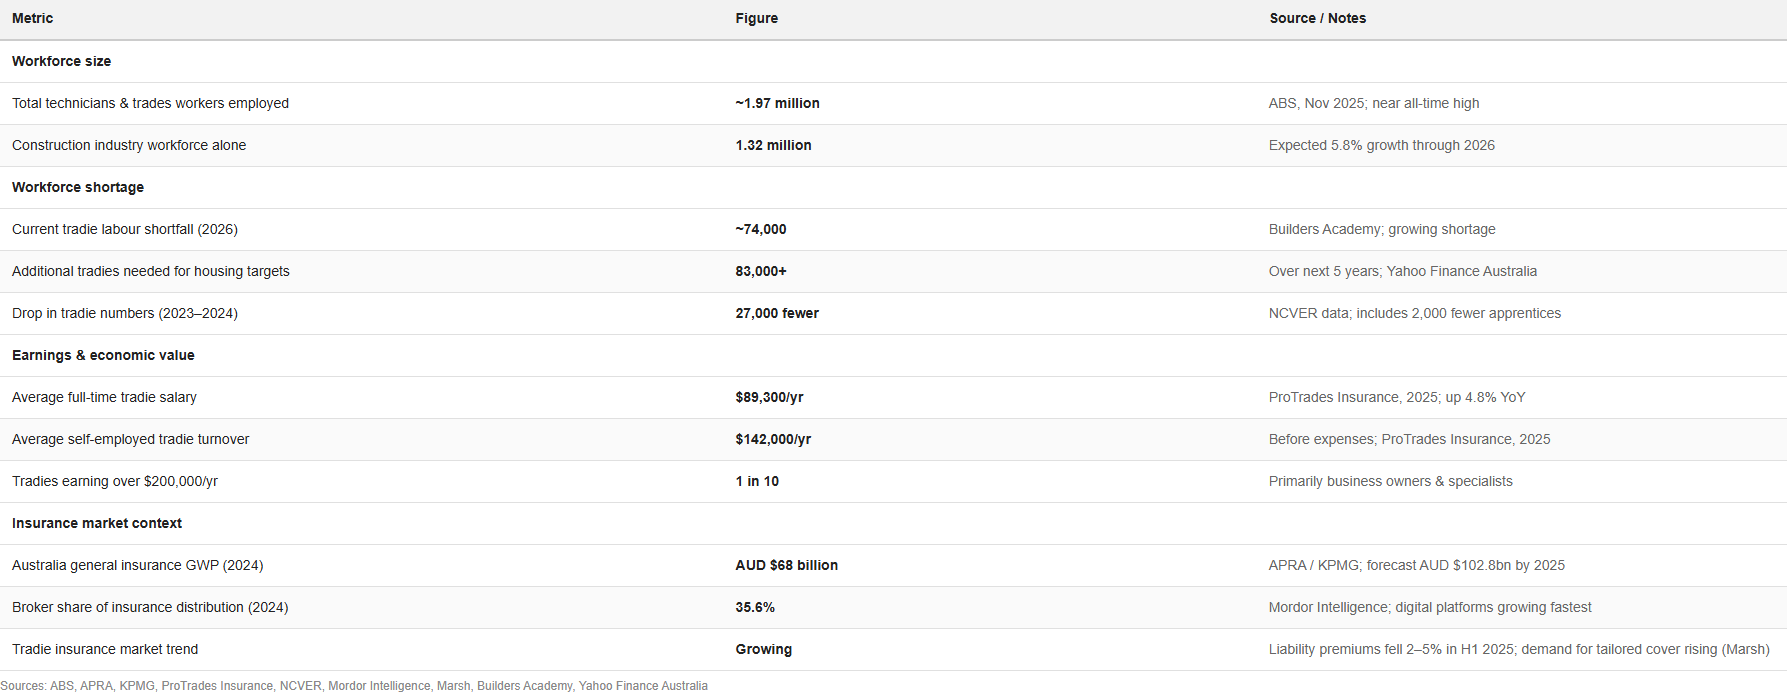Click the Liability premiums fell note text
This screenshot has height=697, width=1787.
(1518, 649)
